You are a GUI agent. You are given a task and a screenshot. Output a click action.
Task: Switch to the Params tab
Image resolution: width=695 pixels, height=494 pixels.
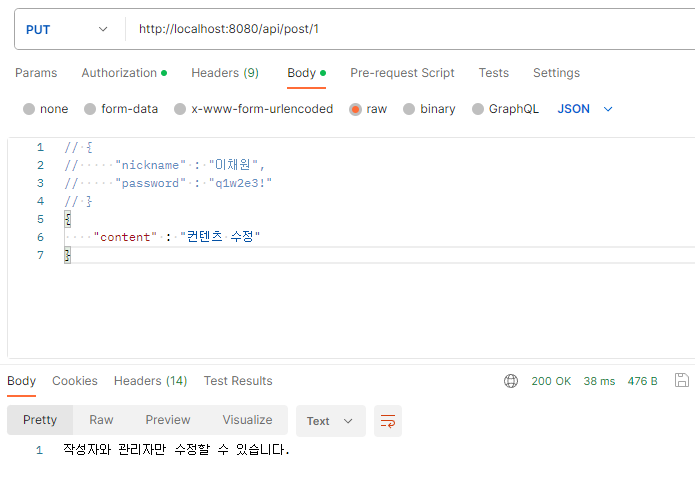36,73
